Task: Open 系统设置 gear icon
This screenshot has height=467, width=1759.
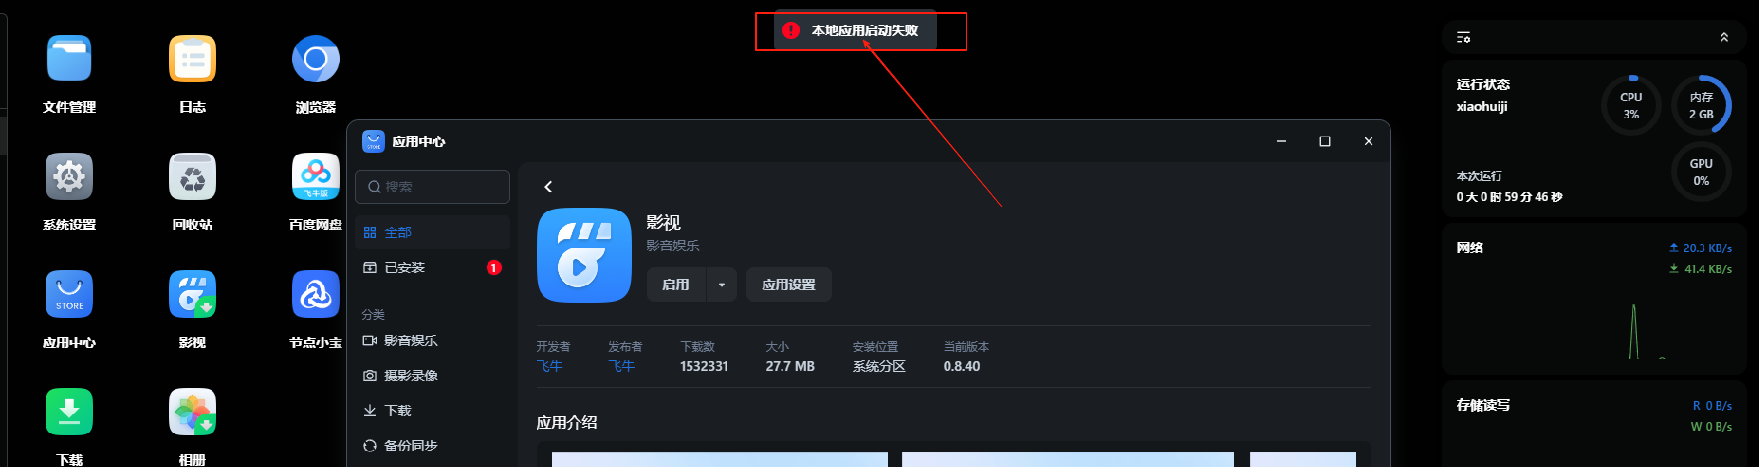Action: pos(69,177)
